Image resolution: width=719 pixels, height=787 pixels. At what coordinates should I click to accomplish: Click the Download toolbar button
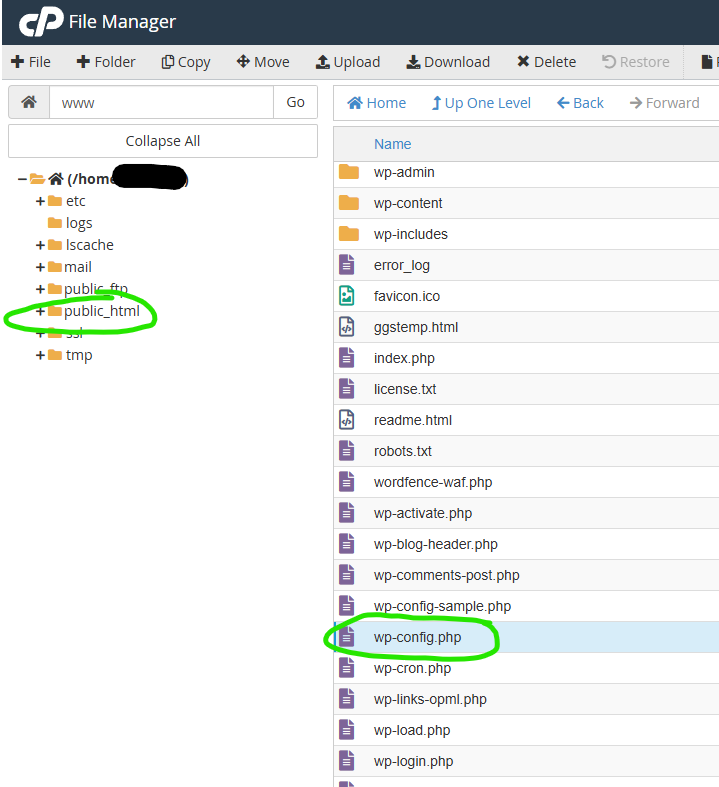tap(448, 62)
